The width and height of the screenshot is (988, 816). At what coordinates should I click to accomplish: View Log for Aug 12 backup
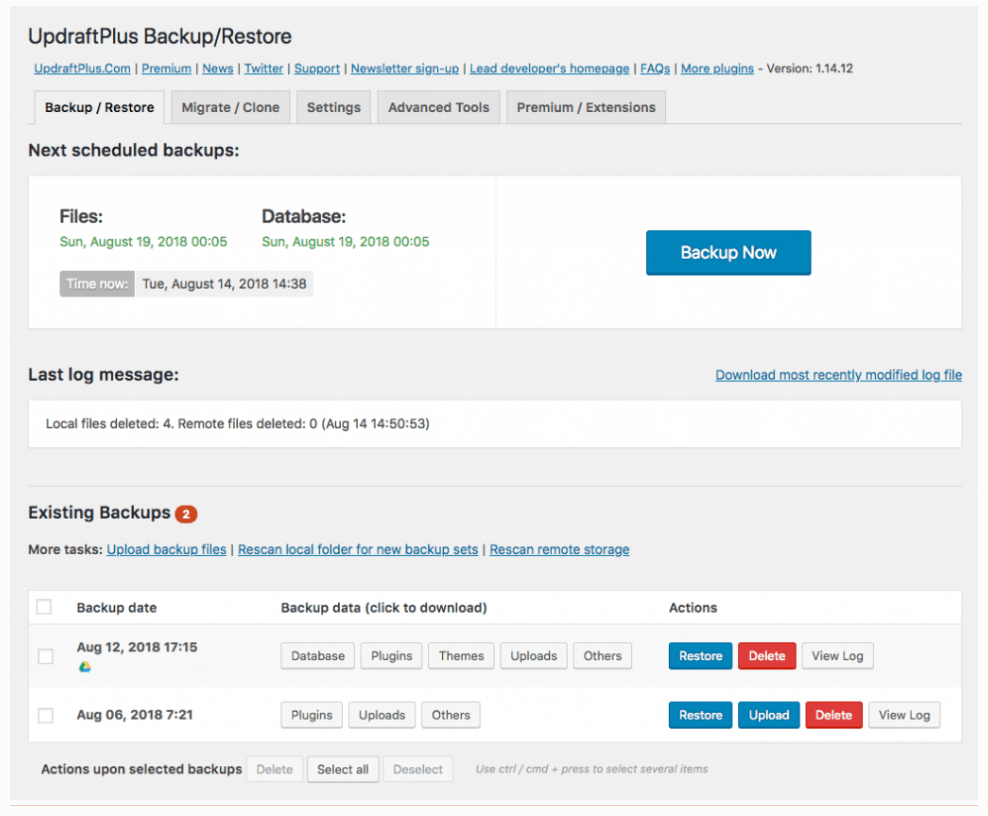coord(837,656)
